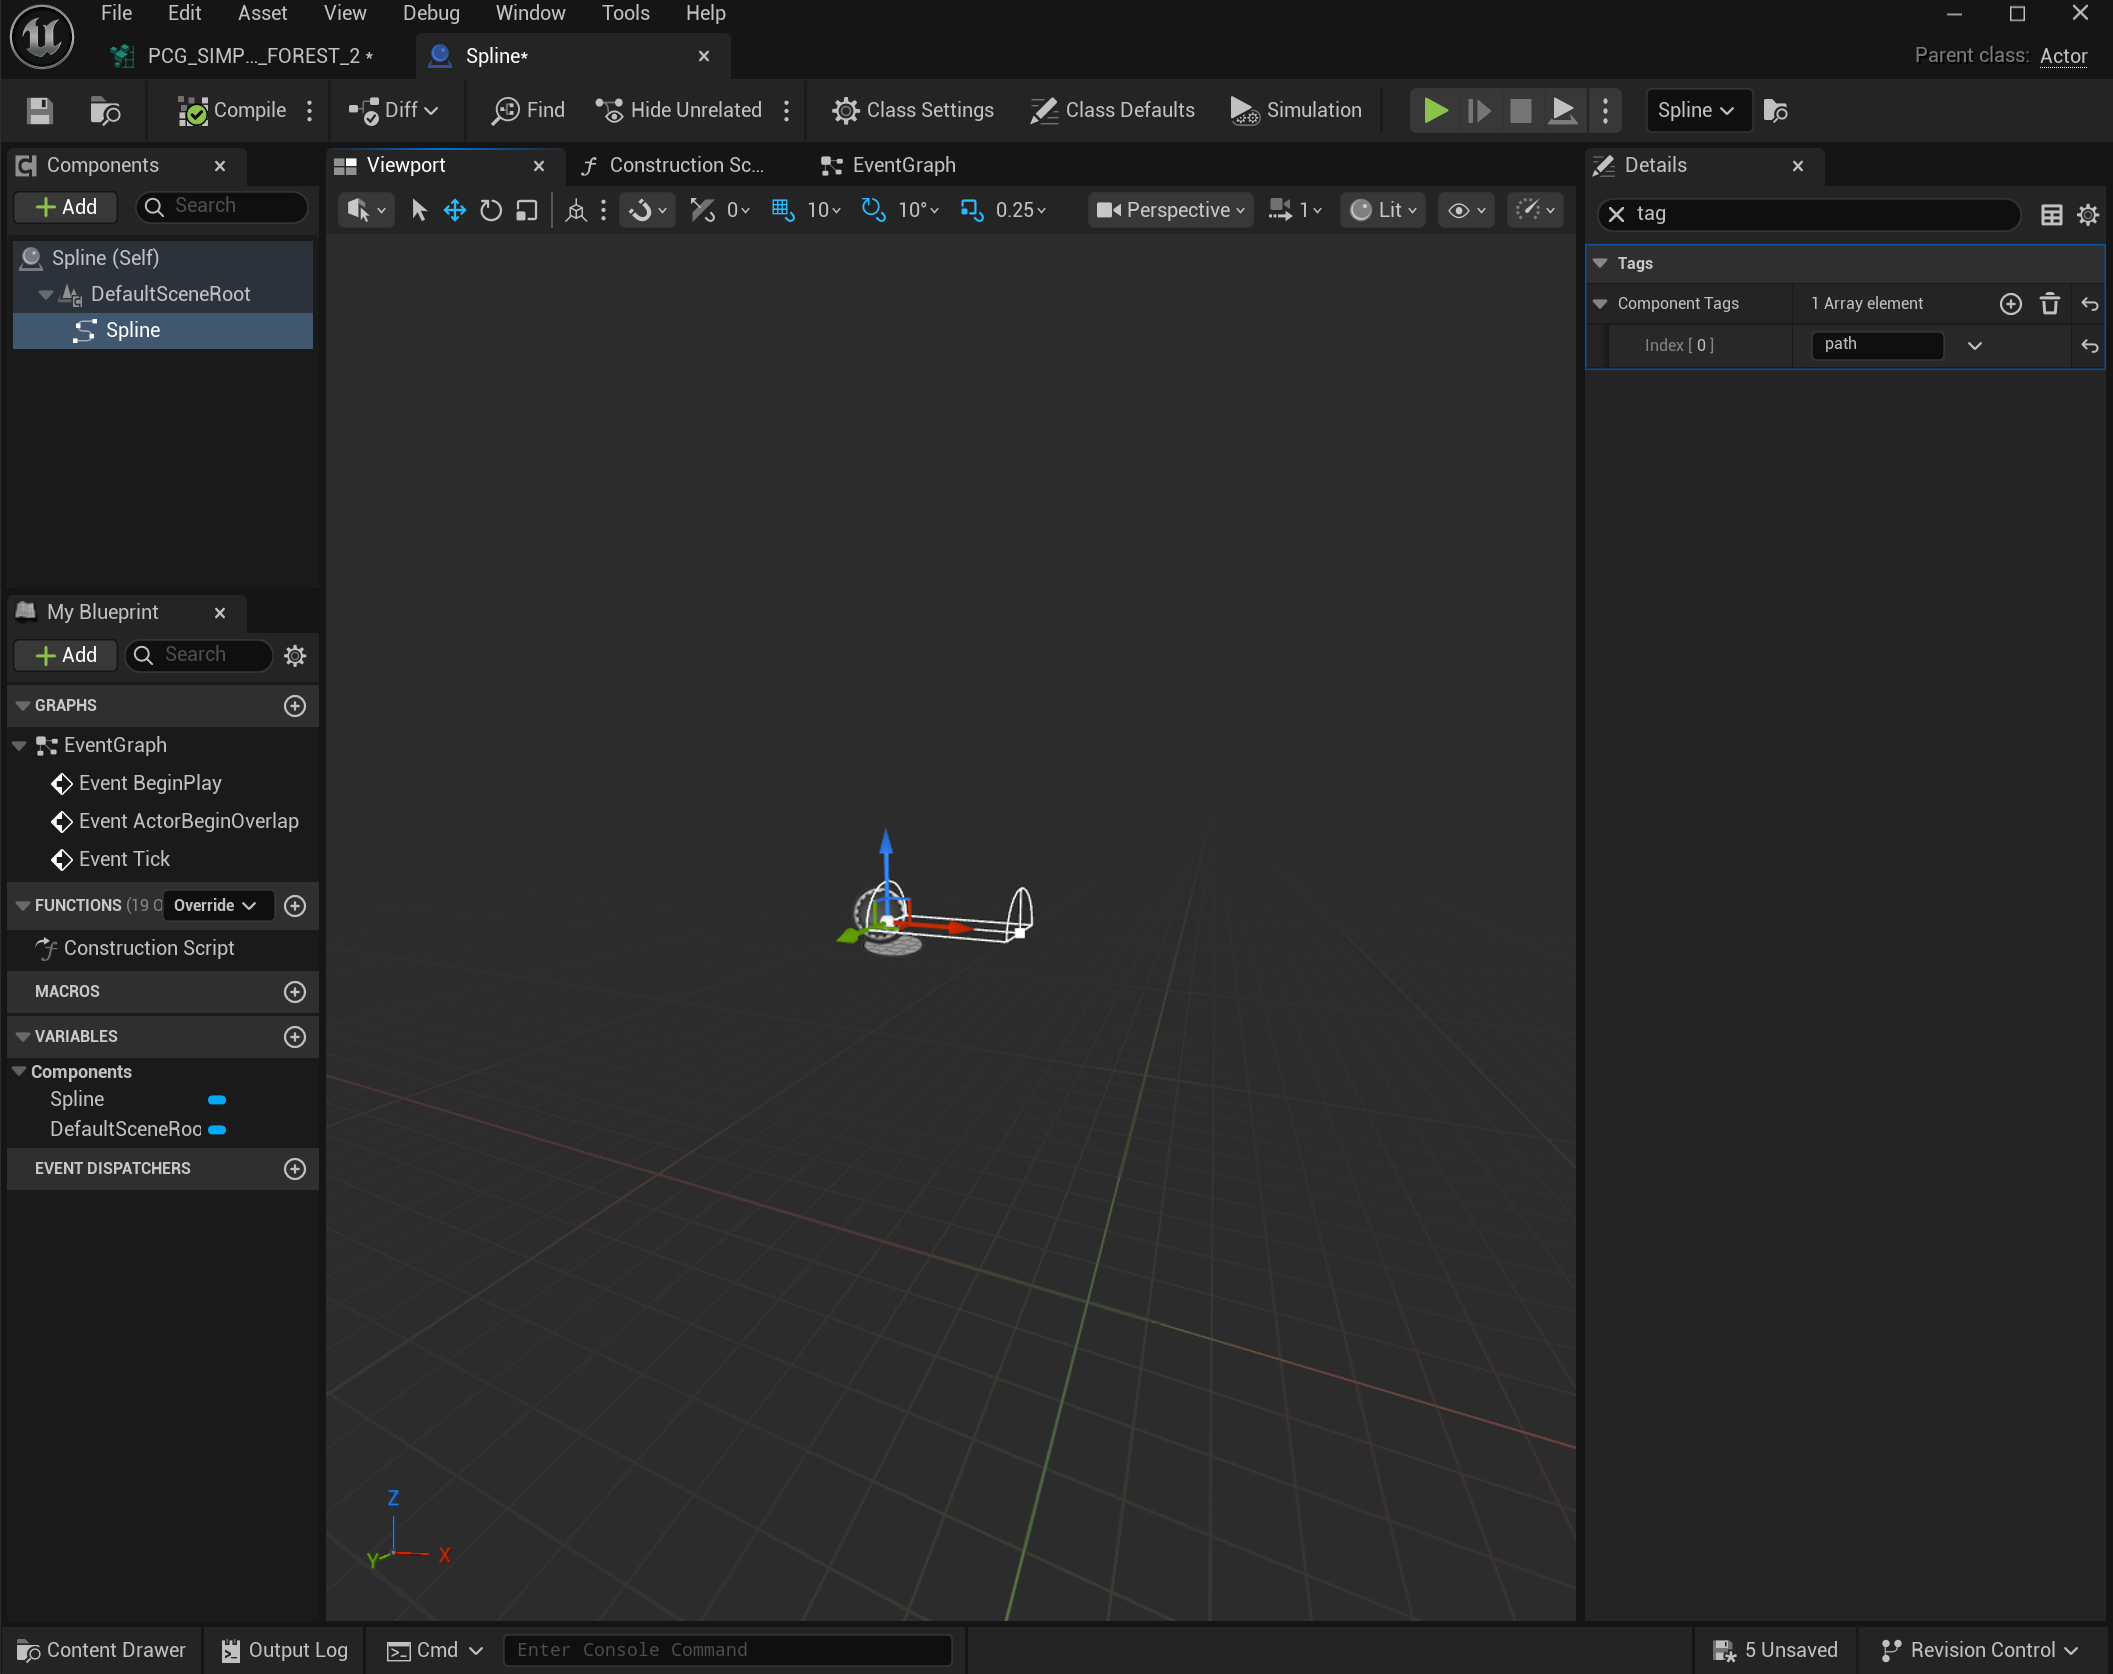Click the Compile button
Viewport: 2113px width, 1674px height.
coord(232,110)
